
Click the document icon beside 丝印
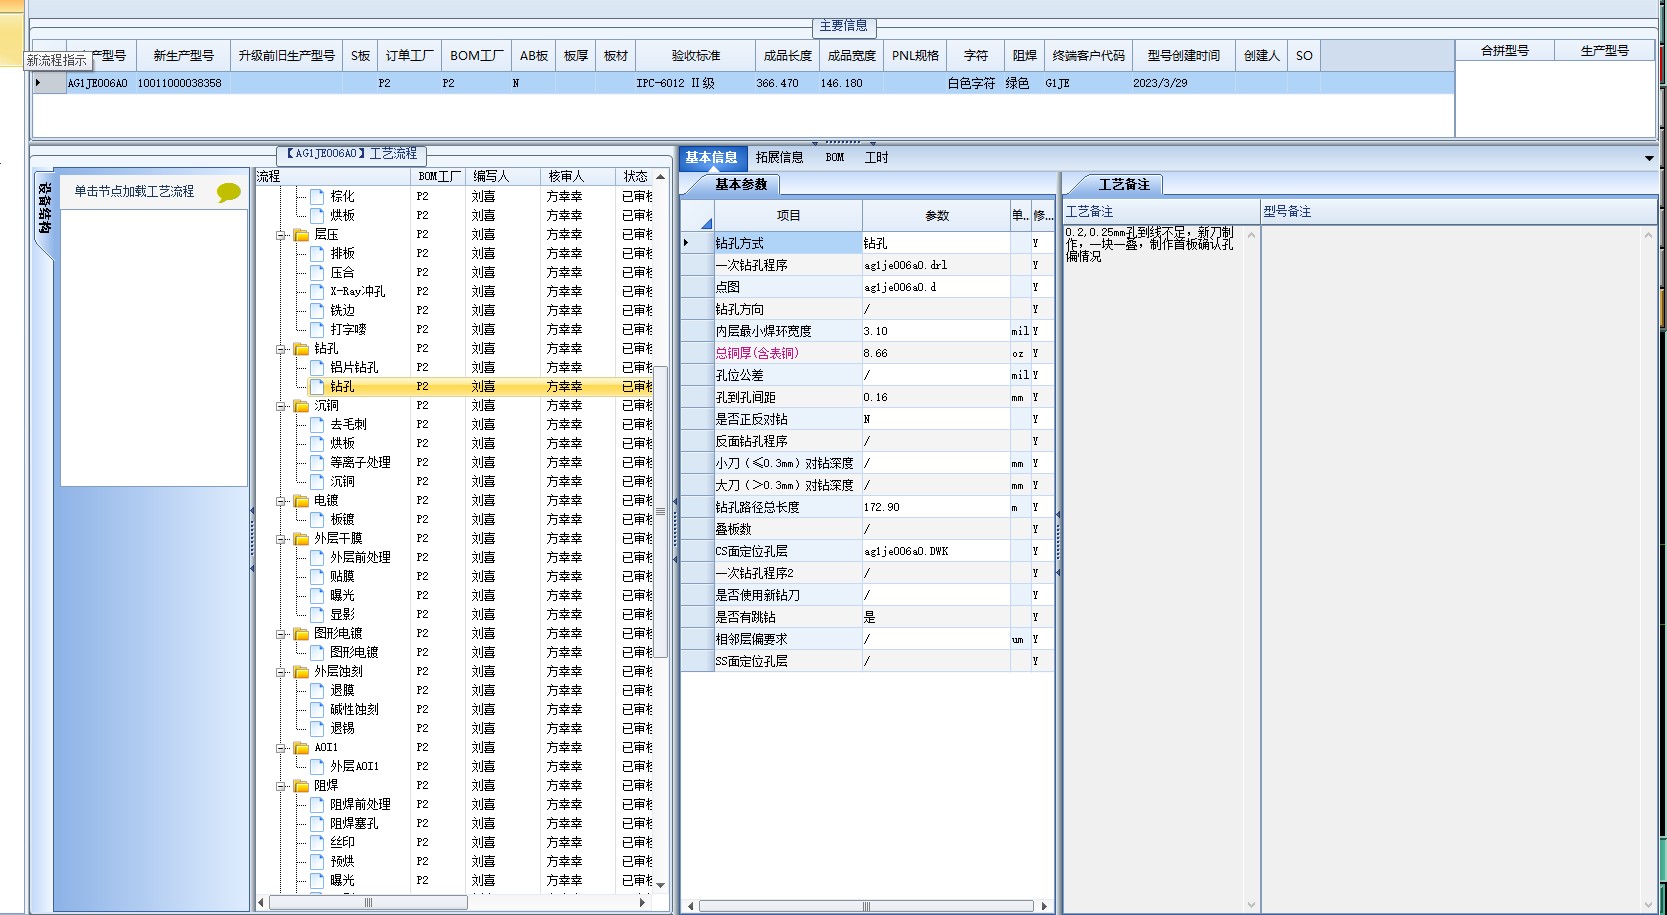click(317, 843)
